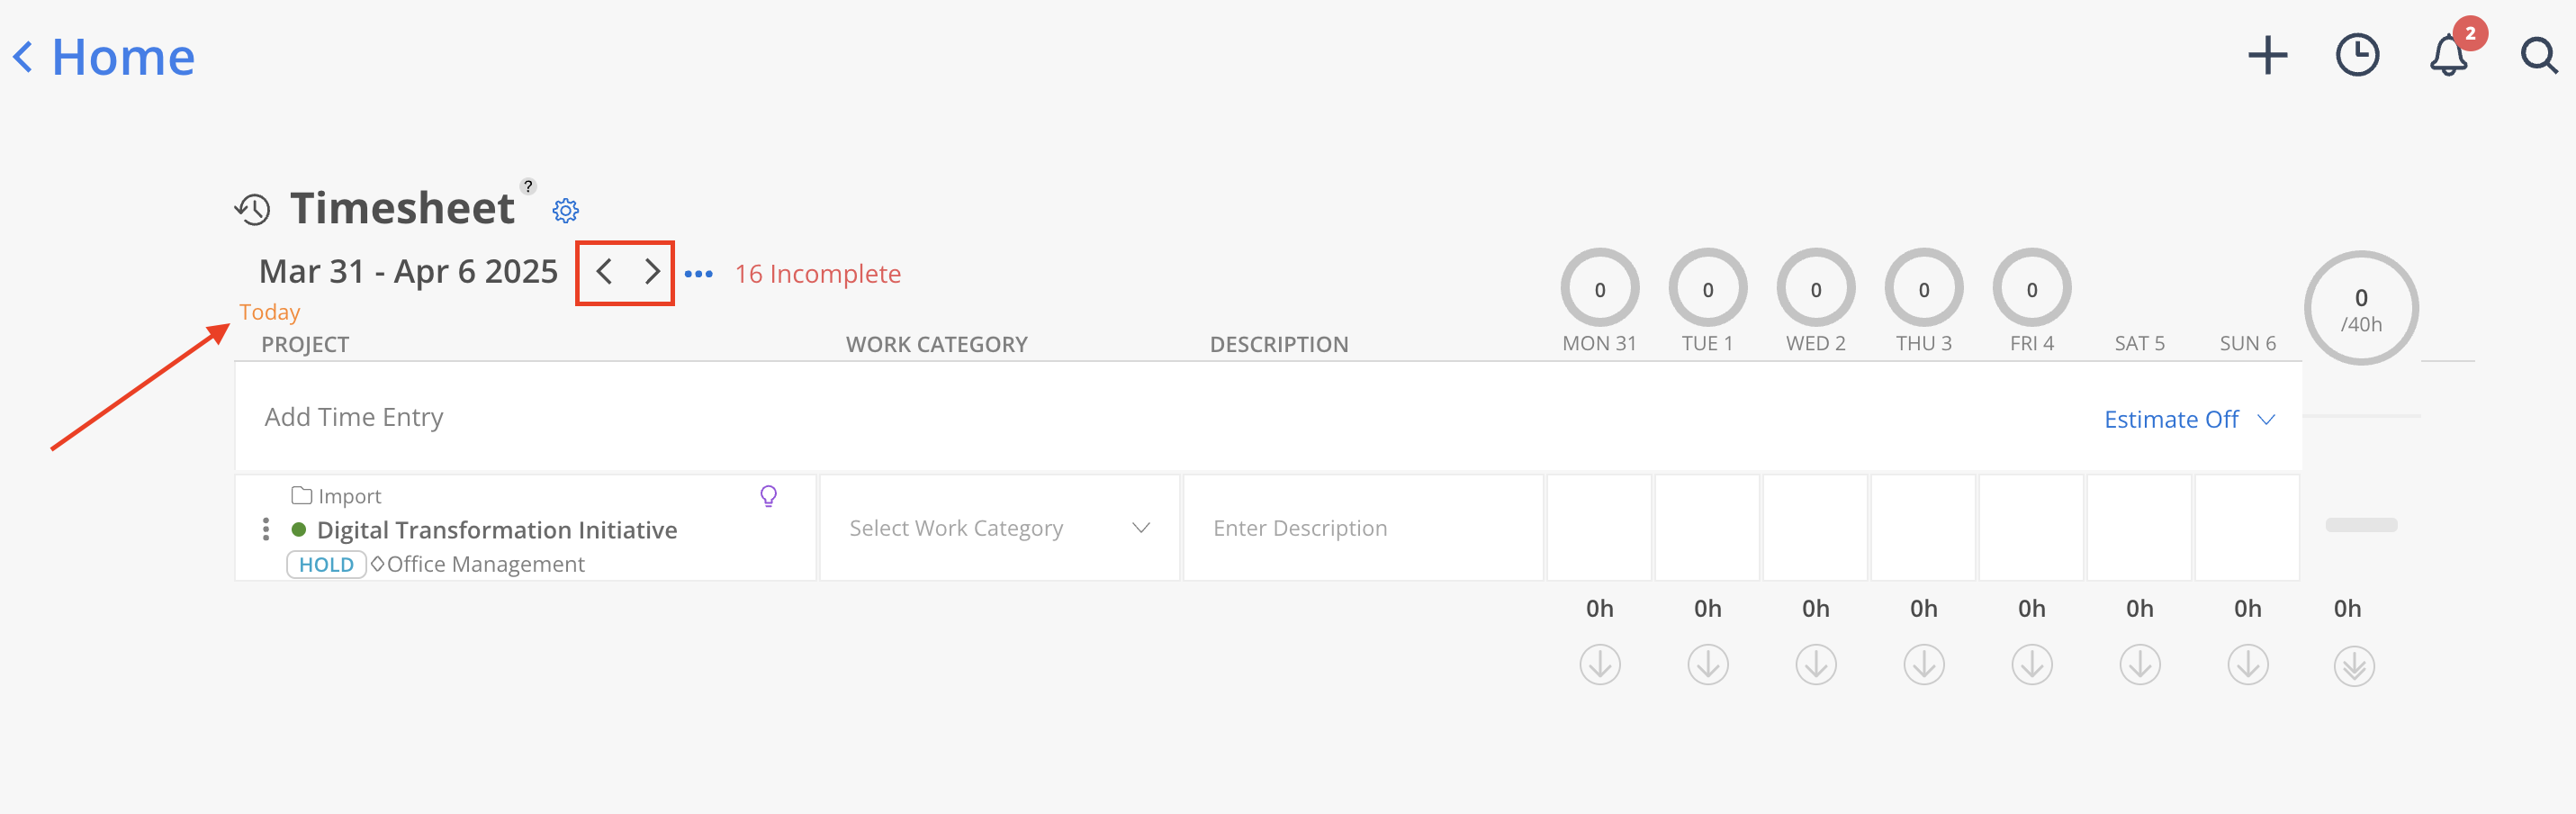The width and height of the screenshot is (2576, 814).
Task: Click the search magnifier icon
Action: click(x=2537, y=56)
